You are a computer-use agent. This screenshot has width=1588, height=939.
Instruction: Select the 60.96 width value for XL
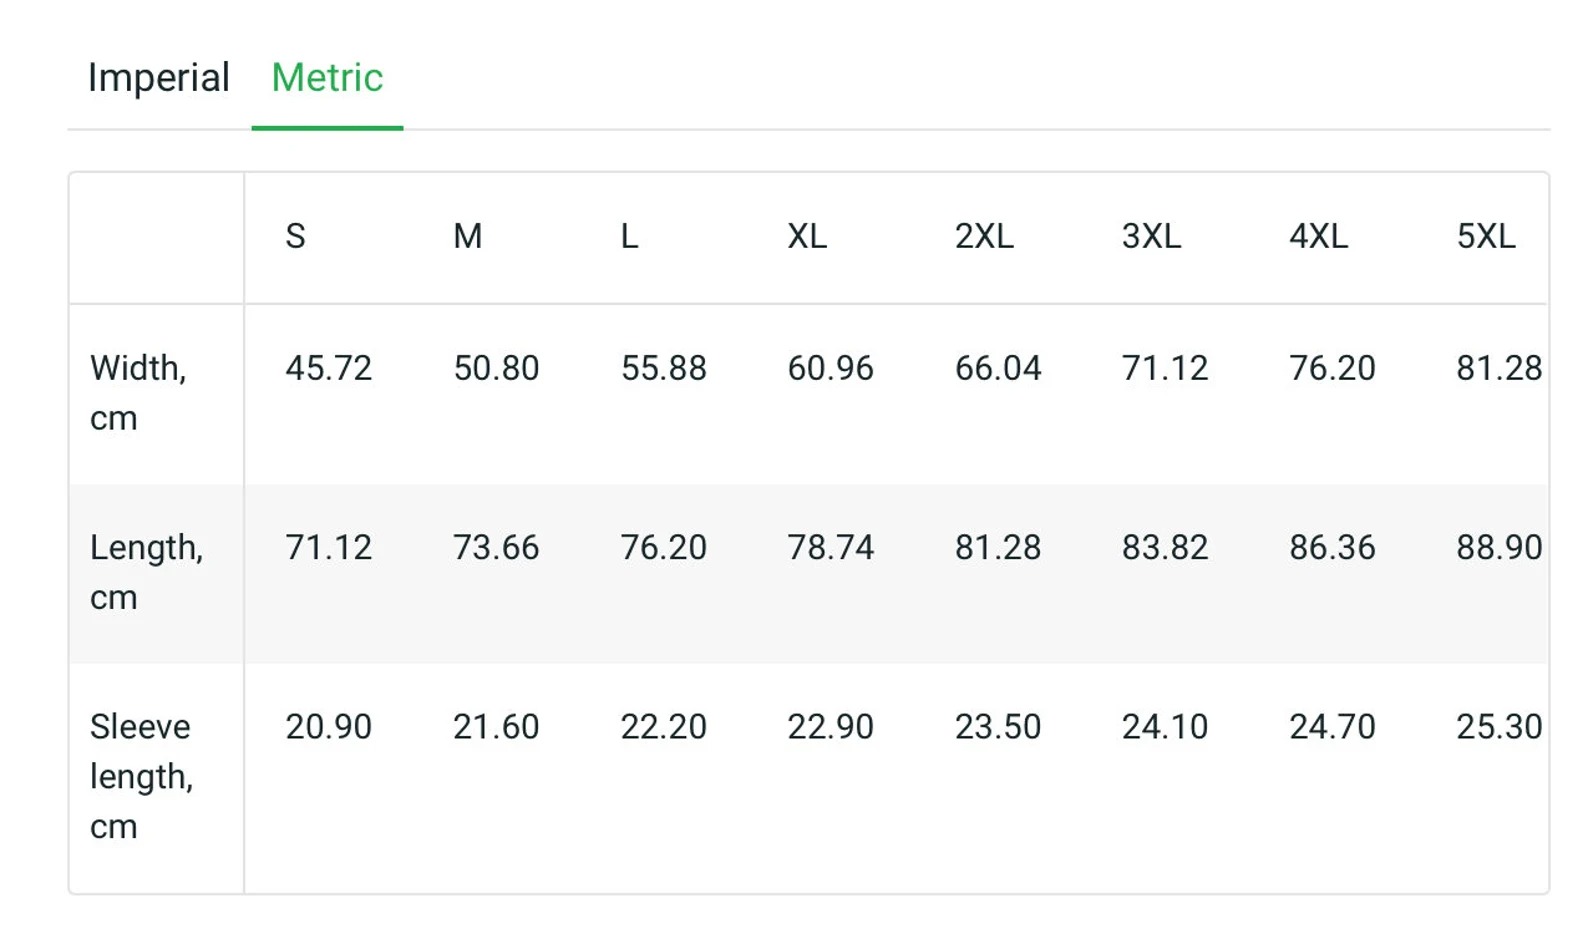[830, 369]
